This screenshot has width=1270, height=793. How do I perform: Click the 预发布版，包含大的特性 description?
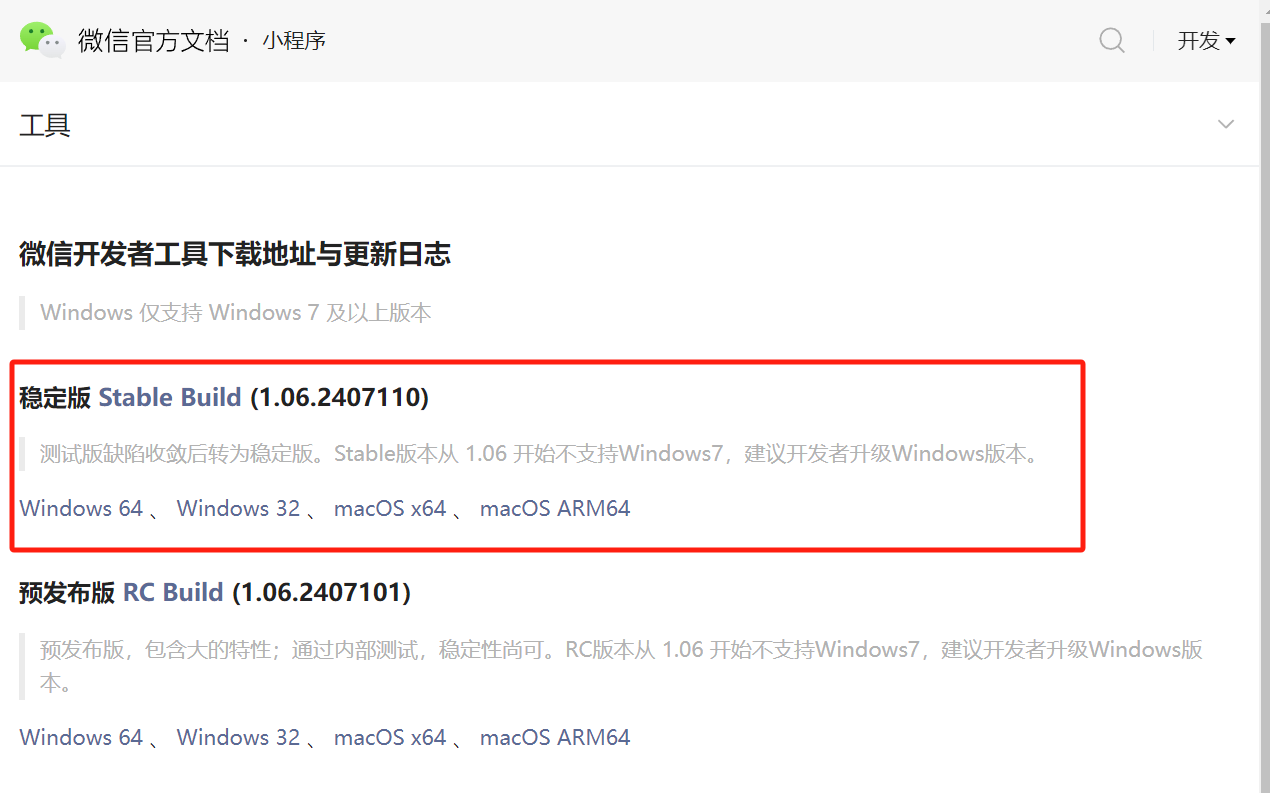[x=621, y=666]
